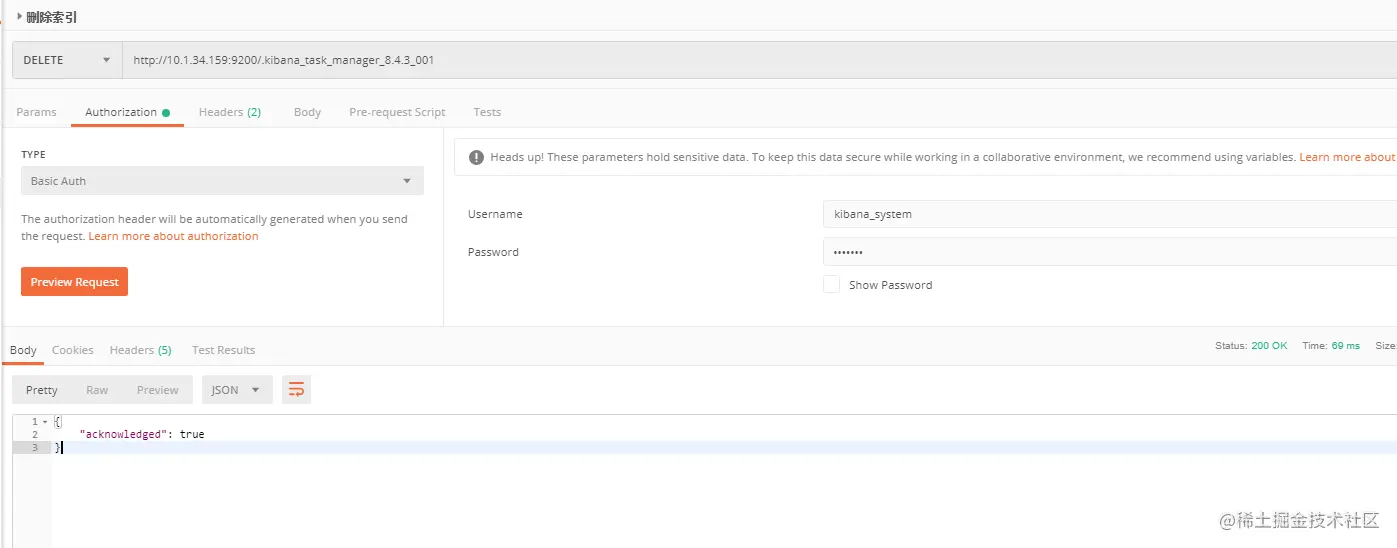The image size is (1397, 548).
Task: Open the Tests tab
Action: coord(487,112)
